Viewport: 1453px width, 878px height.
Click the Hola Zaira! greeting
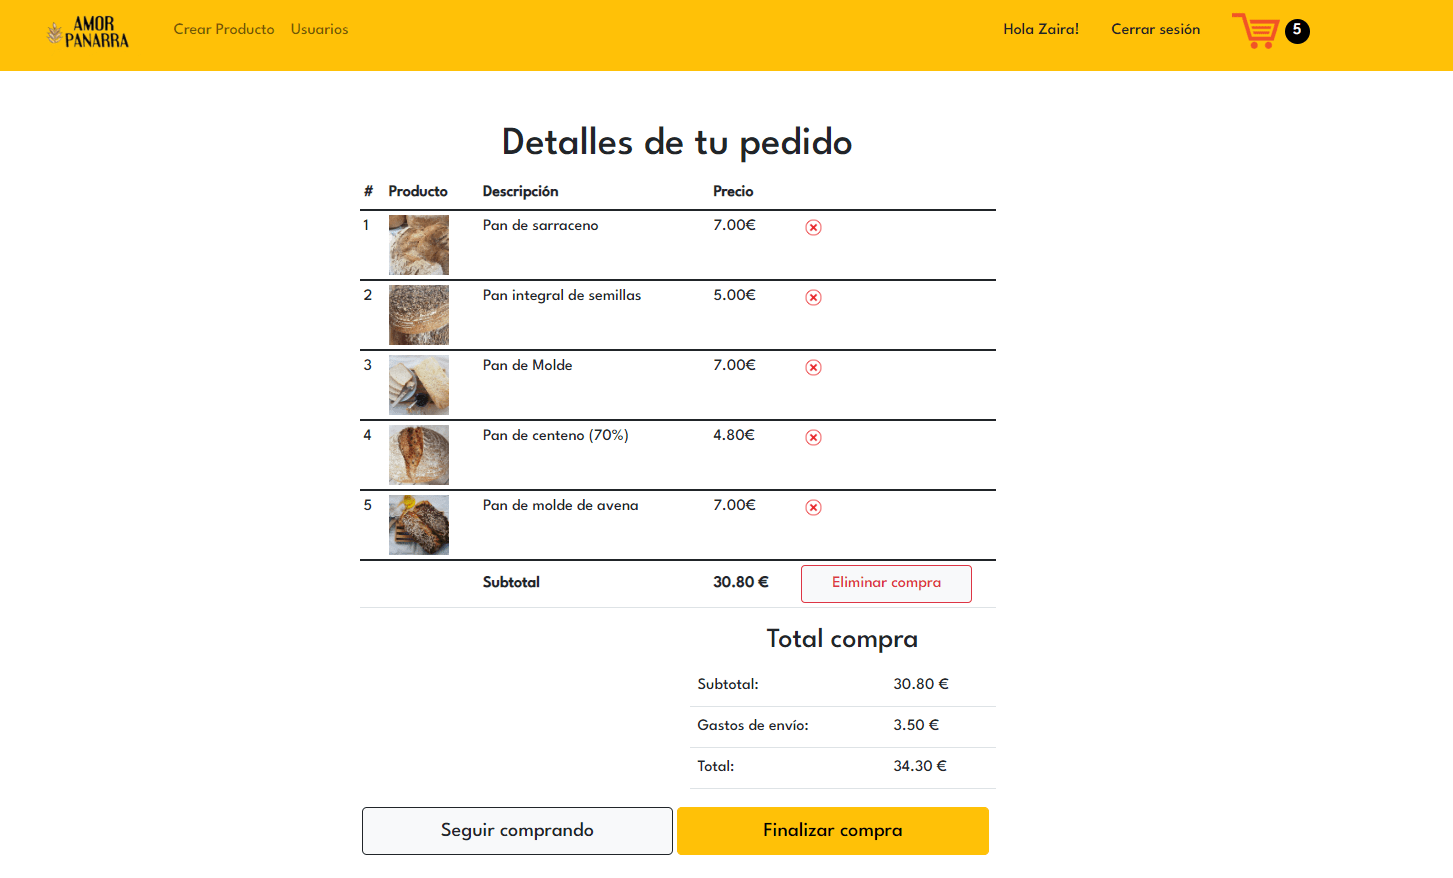(1041, 29)
